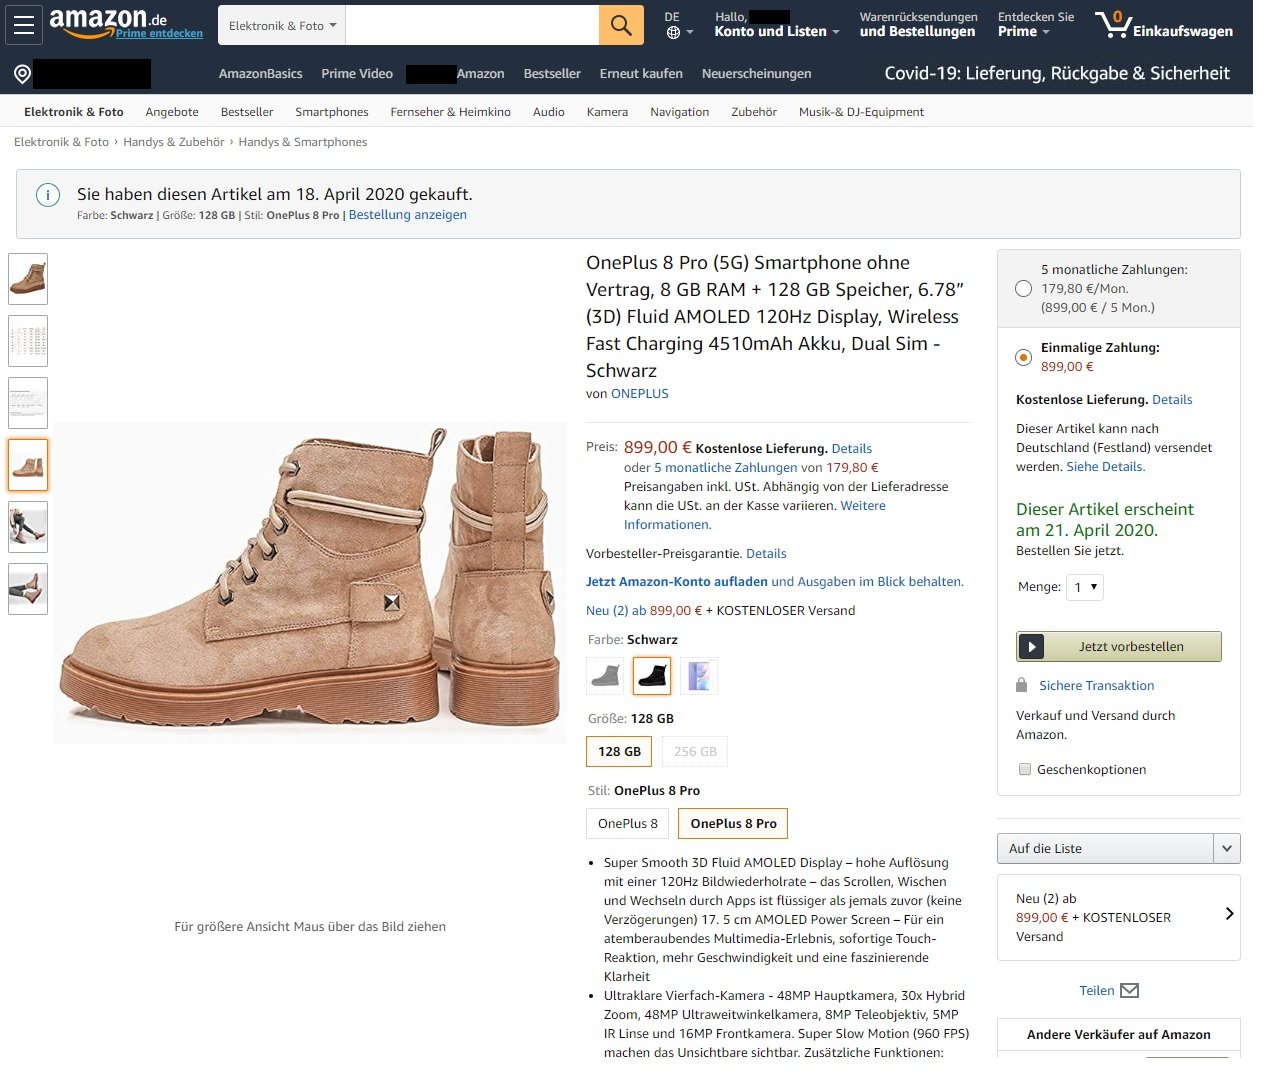Open the Covid-19 Lieferung banner link
1276x1074 pixels.
(1057, 74)
